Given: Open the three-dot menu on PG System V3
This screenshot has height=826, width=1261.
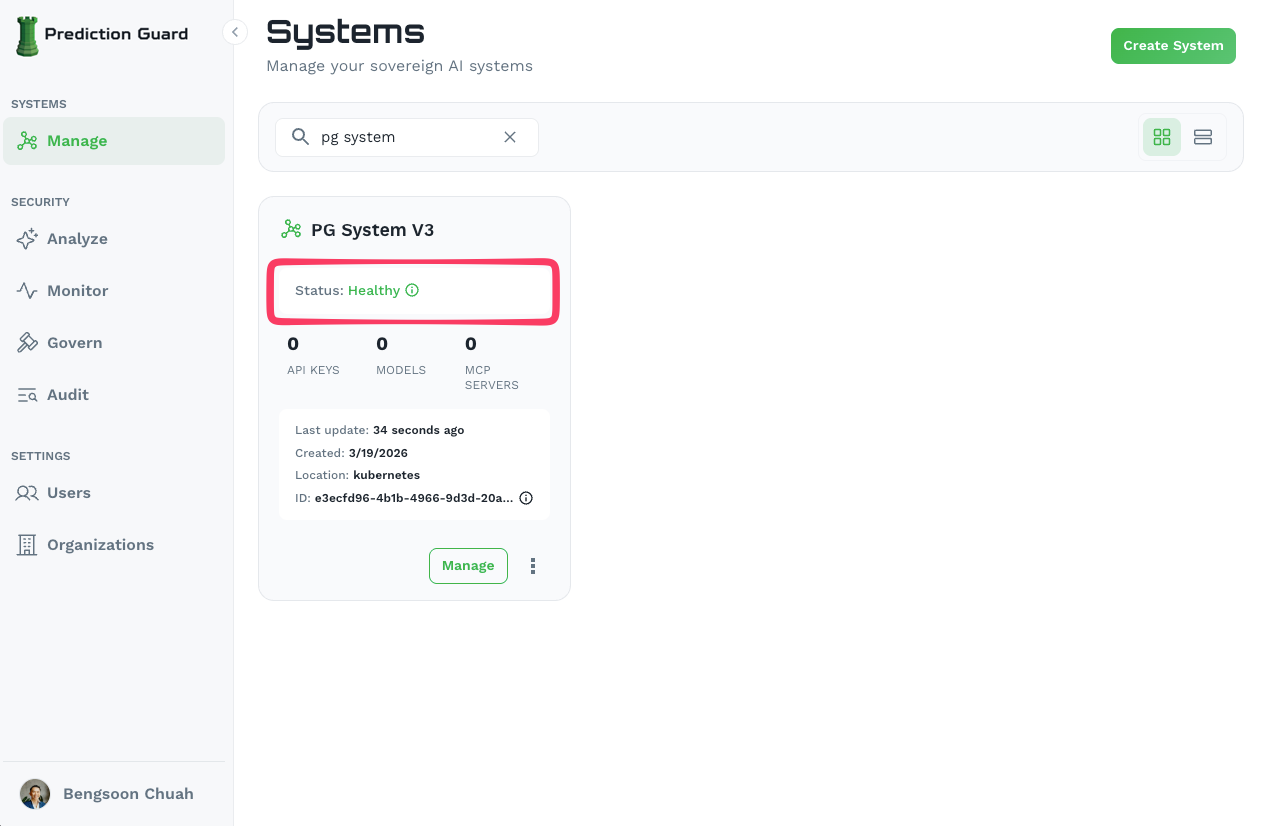Looking at the screenshot, I should pos(532,565).
